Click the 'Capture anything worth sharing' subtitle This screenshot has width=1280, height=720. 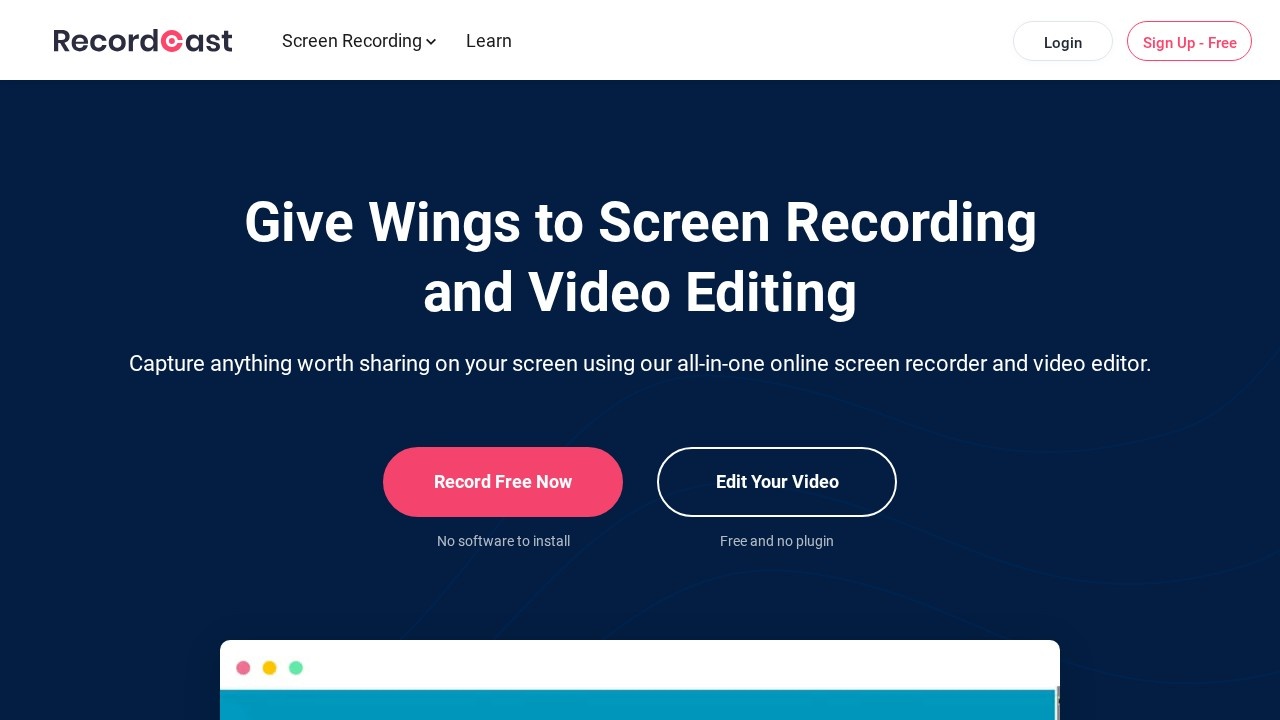pyautogui.click(x=640, y=363)
